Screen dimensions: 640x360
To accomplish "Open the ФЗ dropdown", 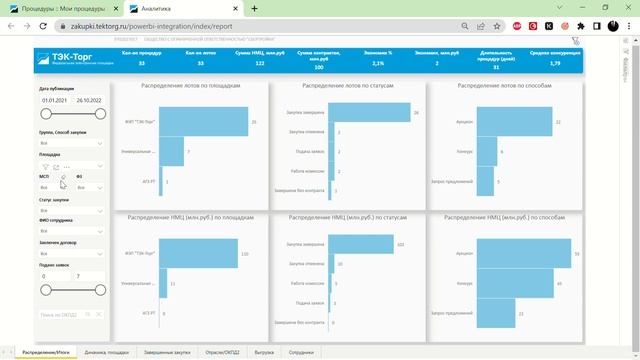I will click(89, 187).
